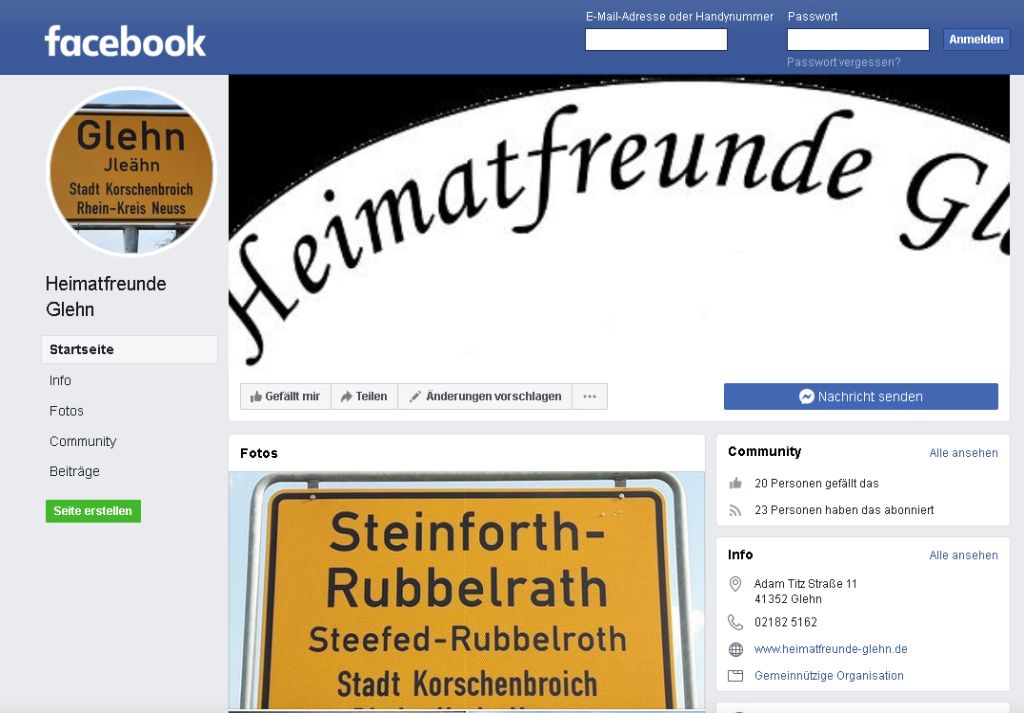The width and height of the screenshot is (1024, 713).
Task: Focus the E-Mail-Adresse oder Handynummer field
Action: [656, 39]
